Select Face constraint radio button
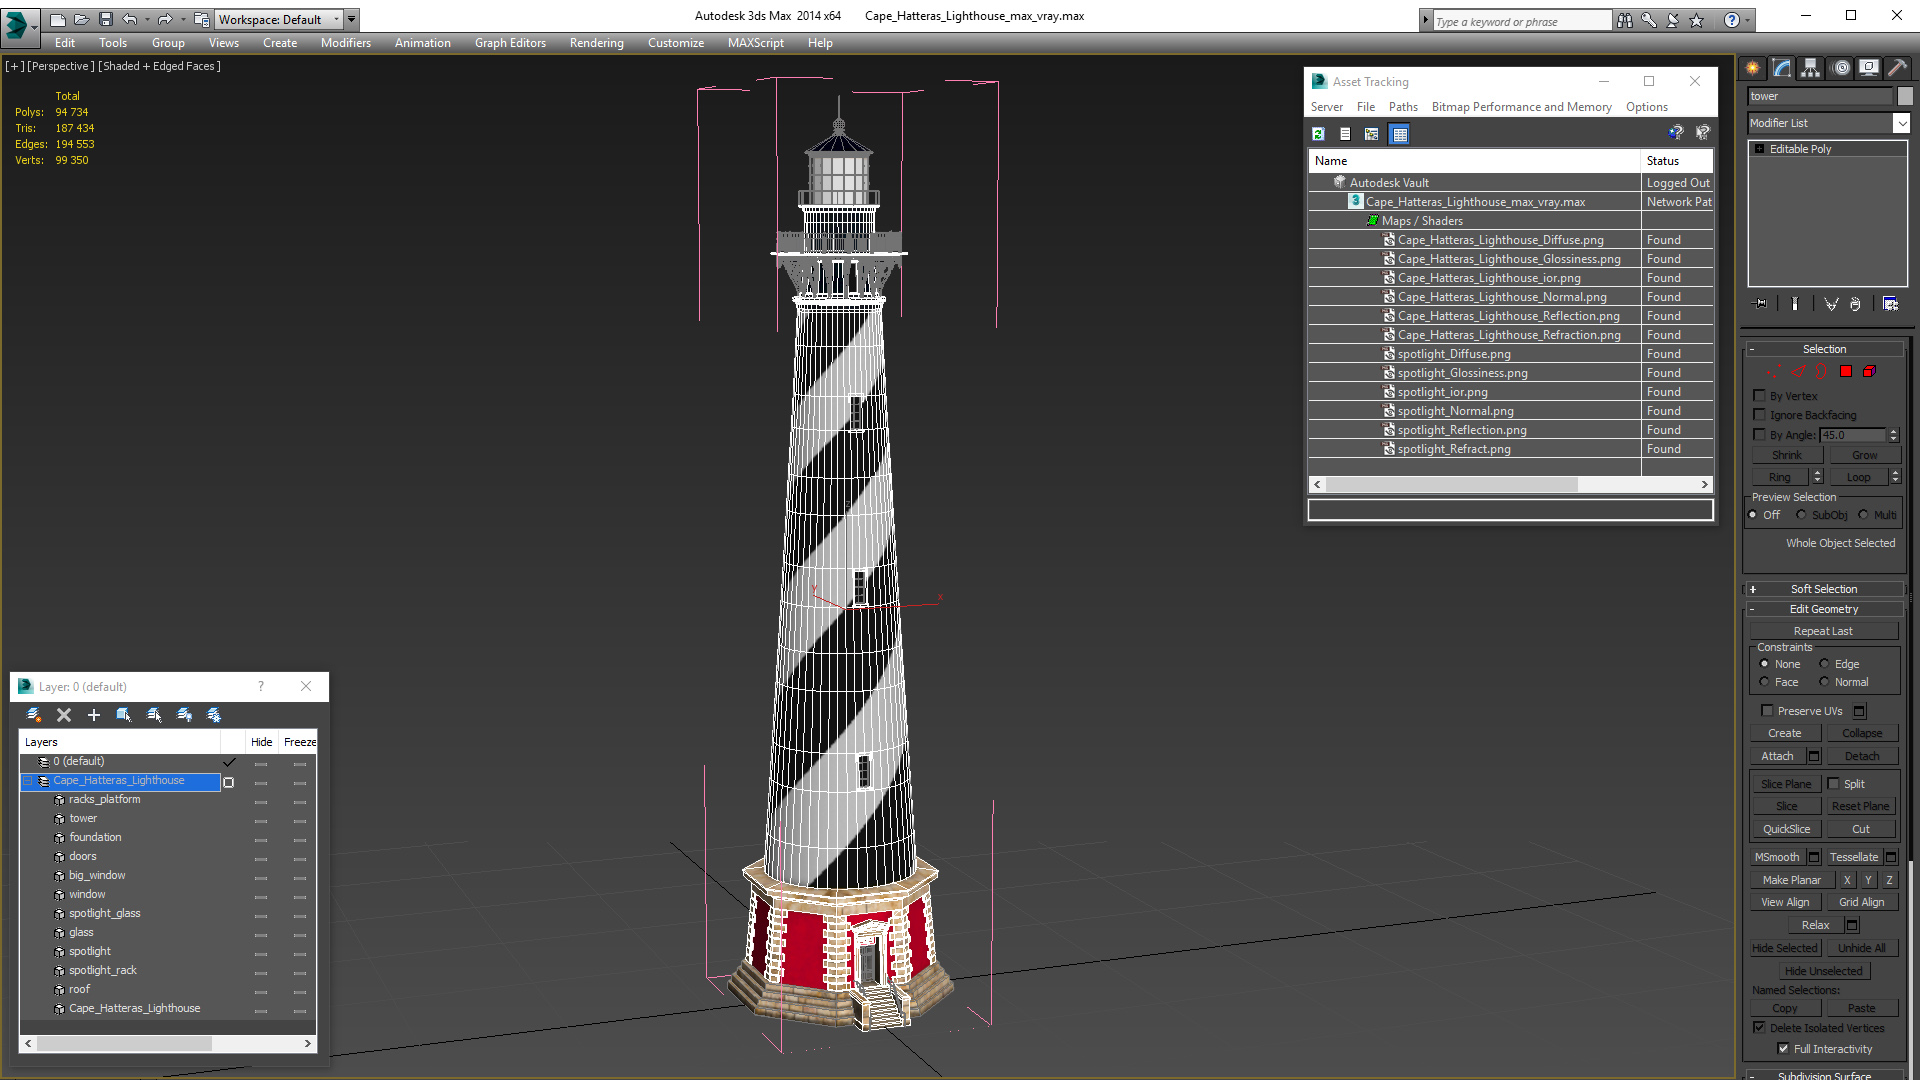This screenshot has height=1080, width=1920. click(x=1765, y=682)
